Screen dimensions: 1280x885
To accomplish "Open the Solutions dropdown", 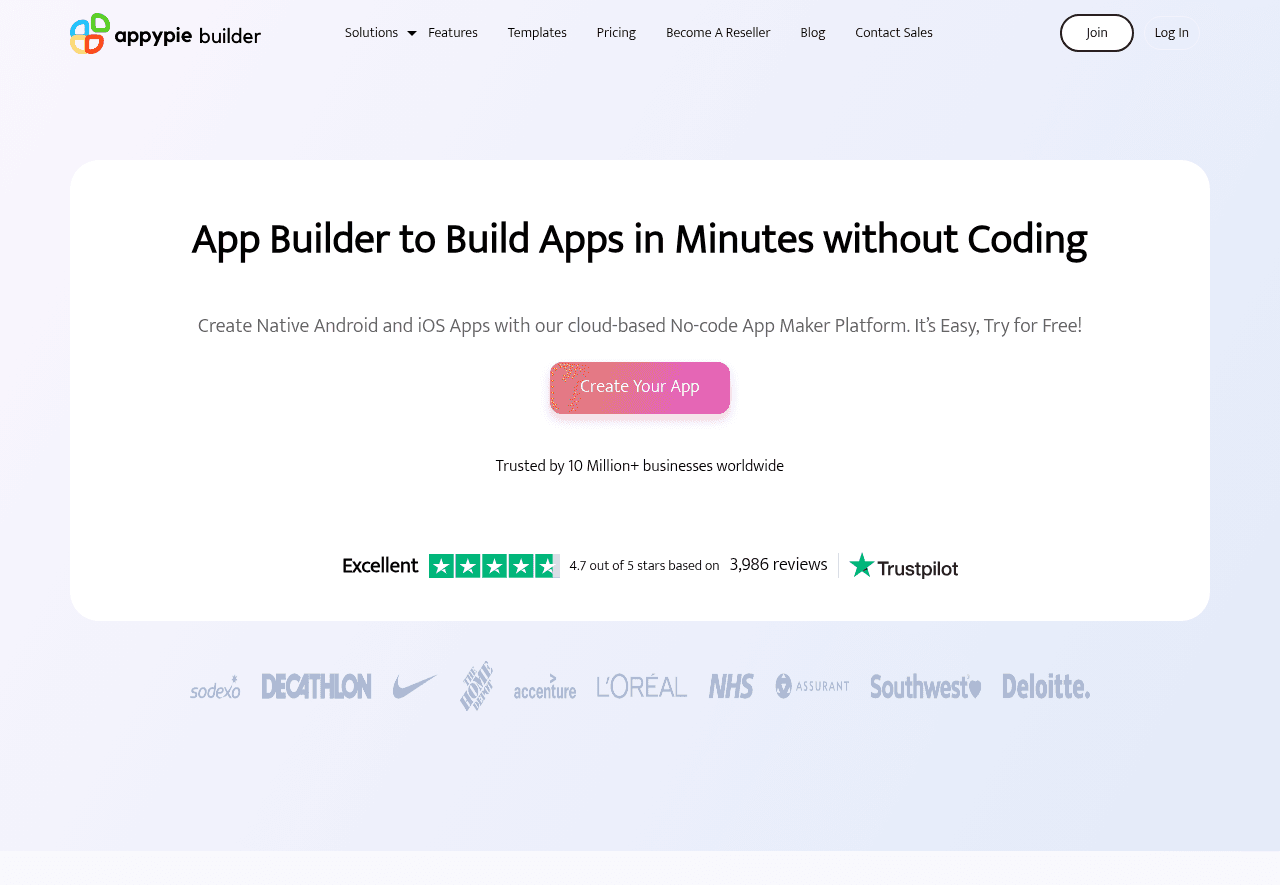I will click(x=371, y=32).
